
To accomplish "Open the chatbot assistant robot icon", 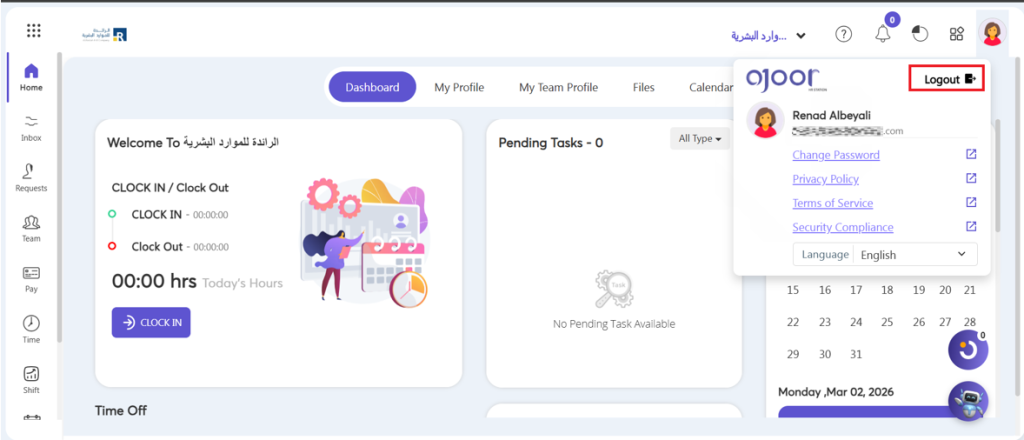I will coord(967,401).
